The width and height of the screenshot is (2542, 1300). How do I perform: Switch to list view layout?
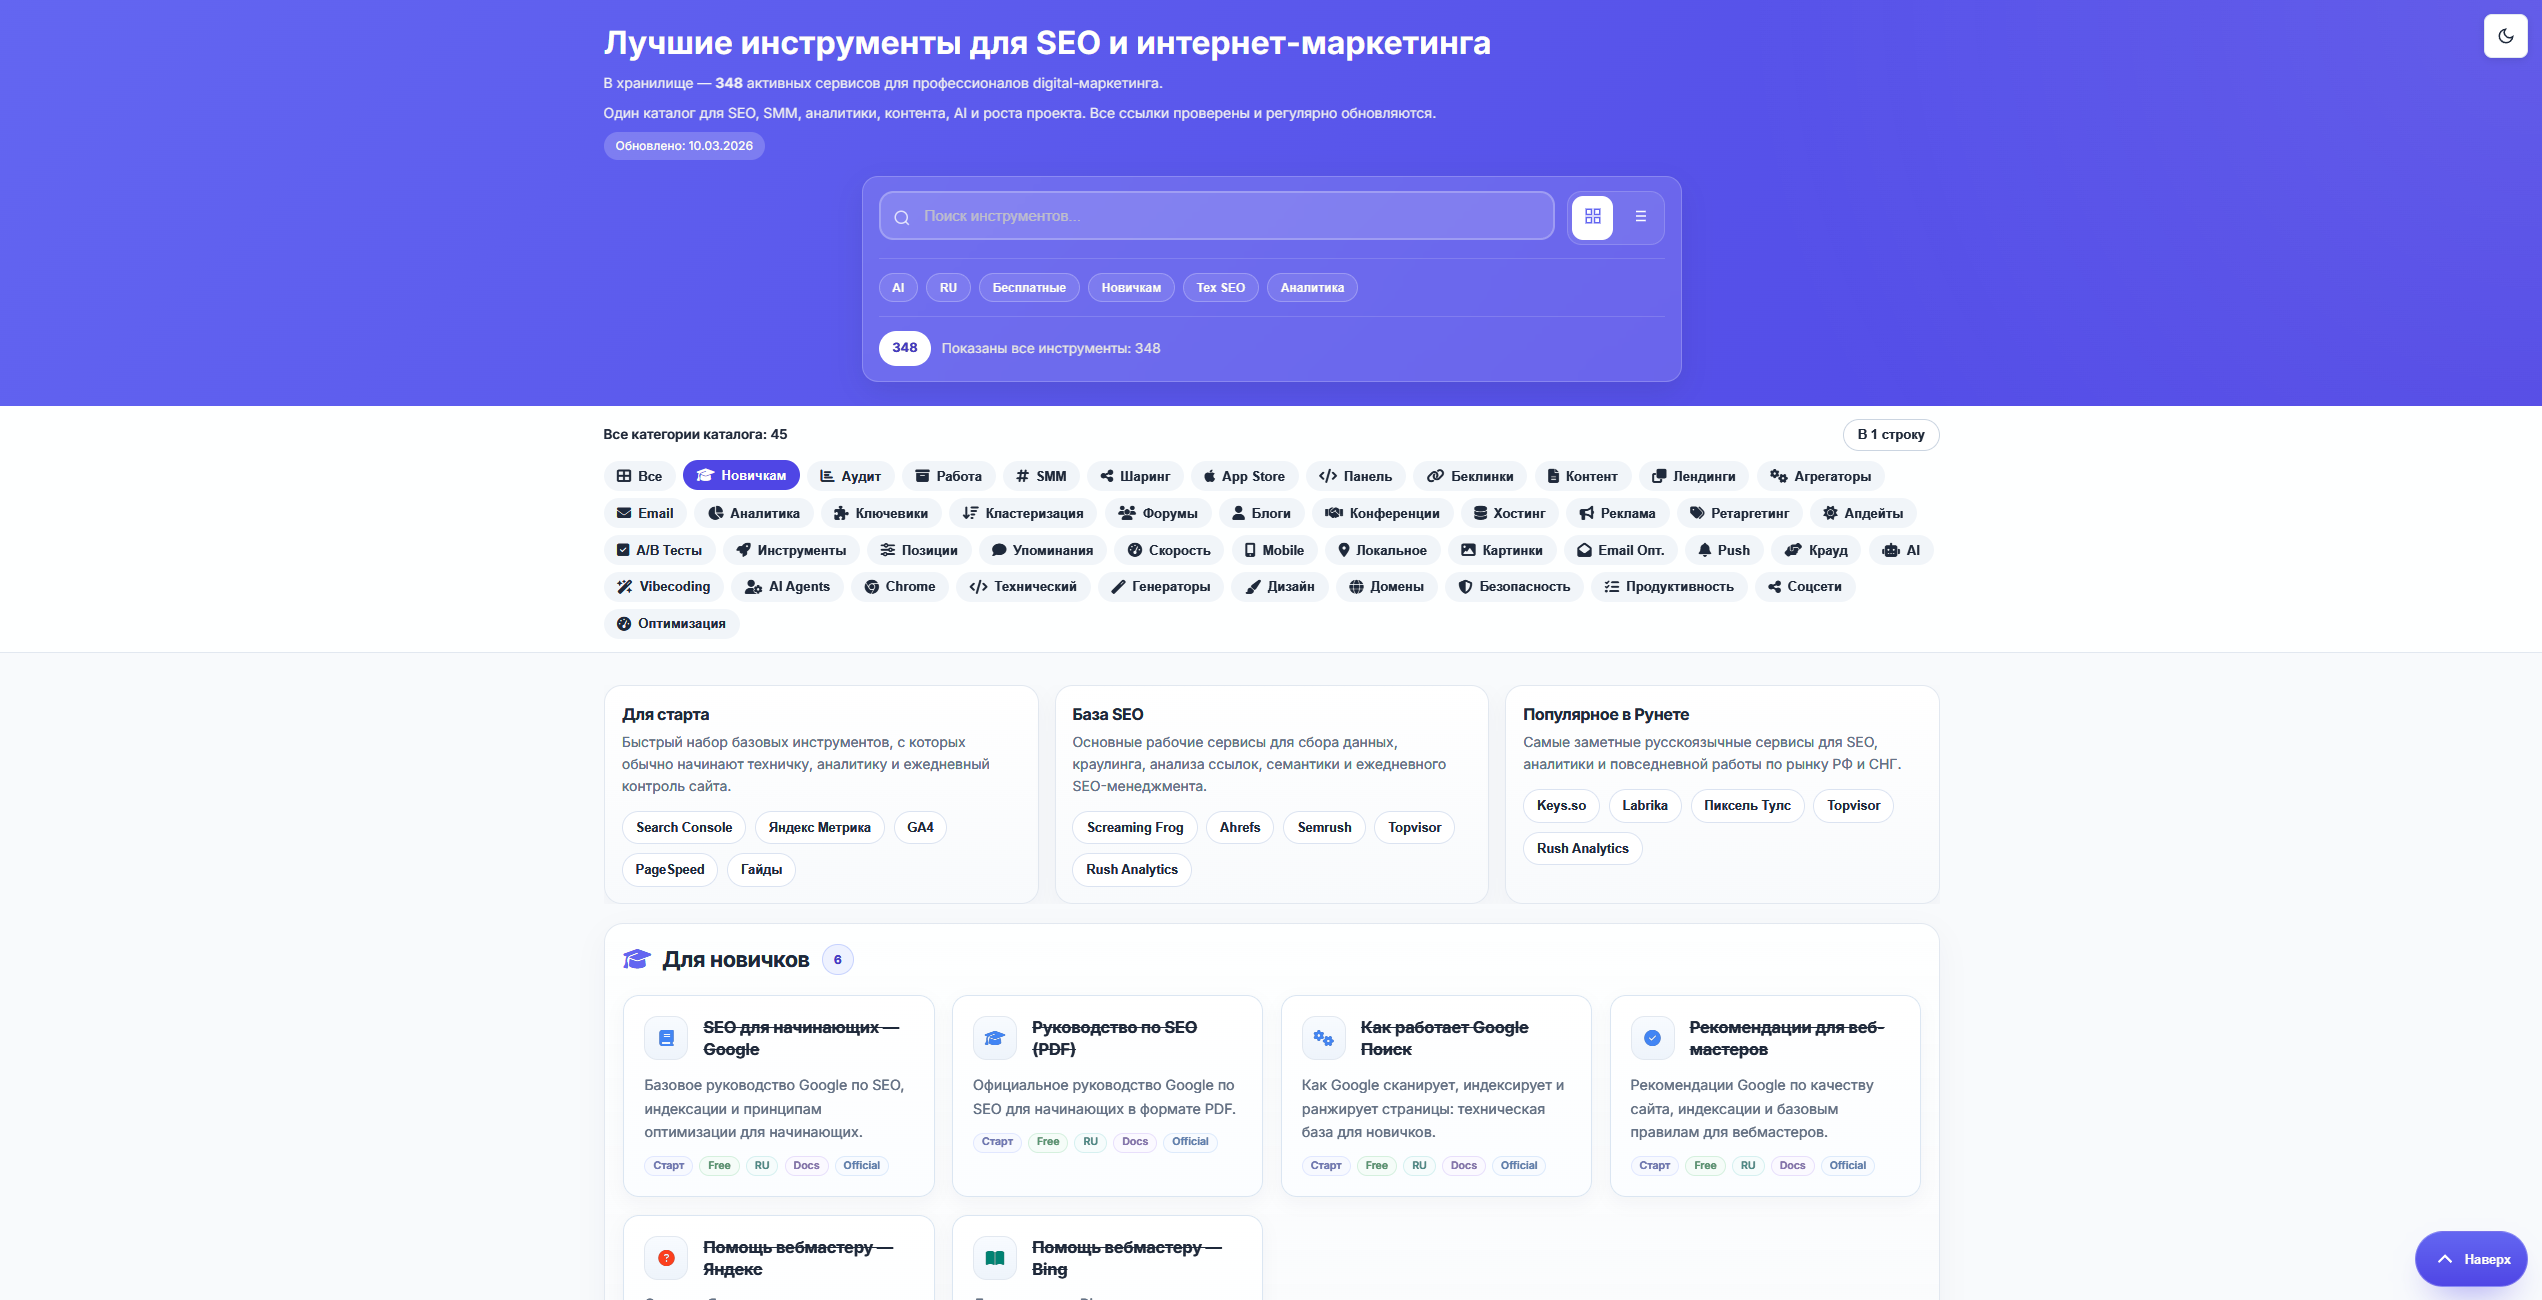pyautogui.click(x=1640, y=217)
